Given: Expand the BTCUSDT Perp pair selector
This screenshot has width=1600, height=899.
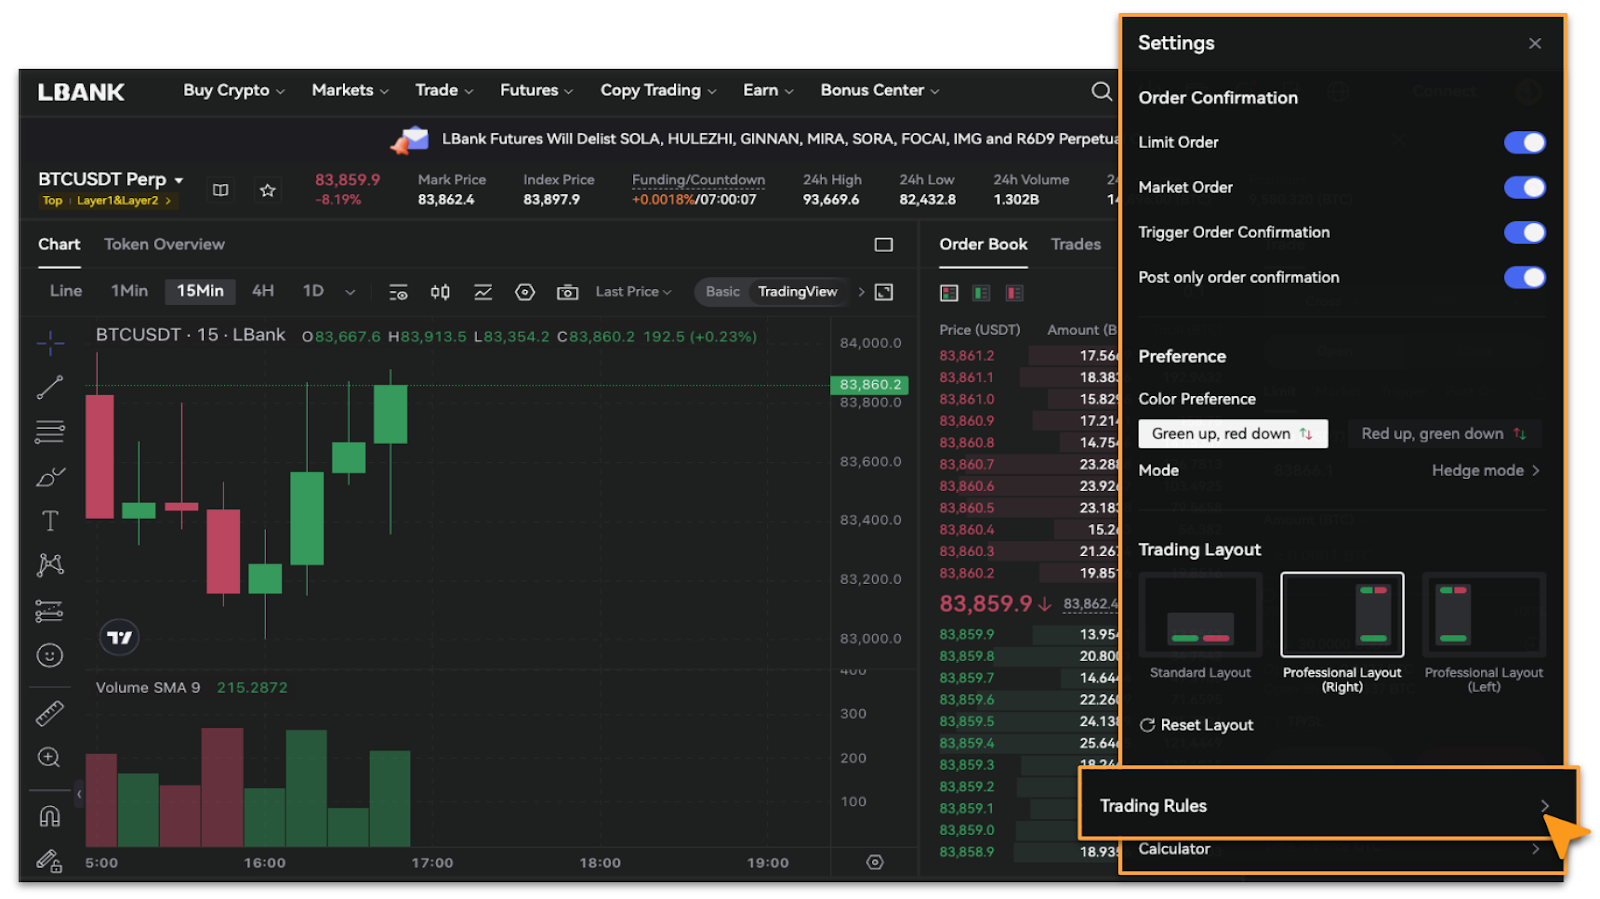Looking at the screenshot, I should coord(111,180).
